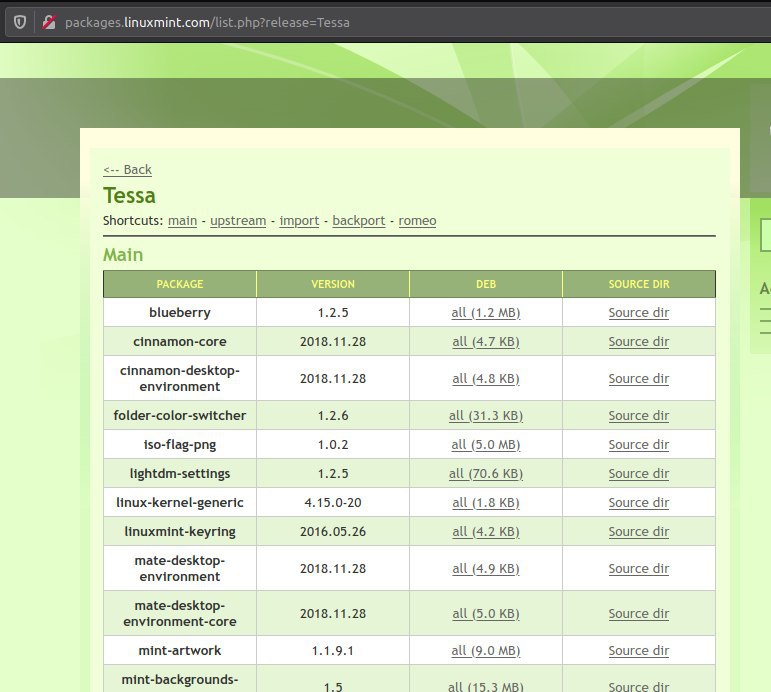
Task: Click the Main section heading
Action: click(123, 254)
